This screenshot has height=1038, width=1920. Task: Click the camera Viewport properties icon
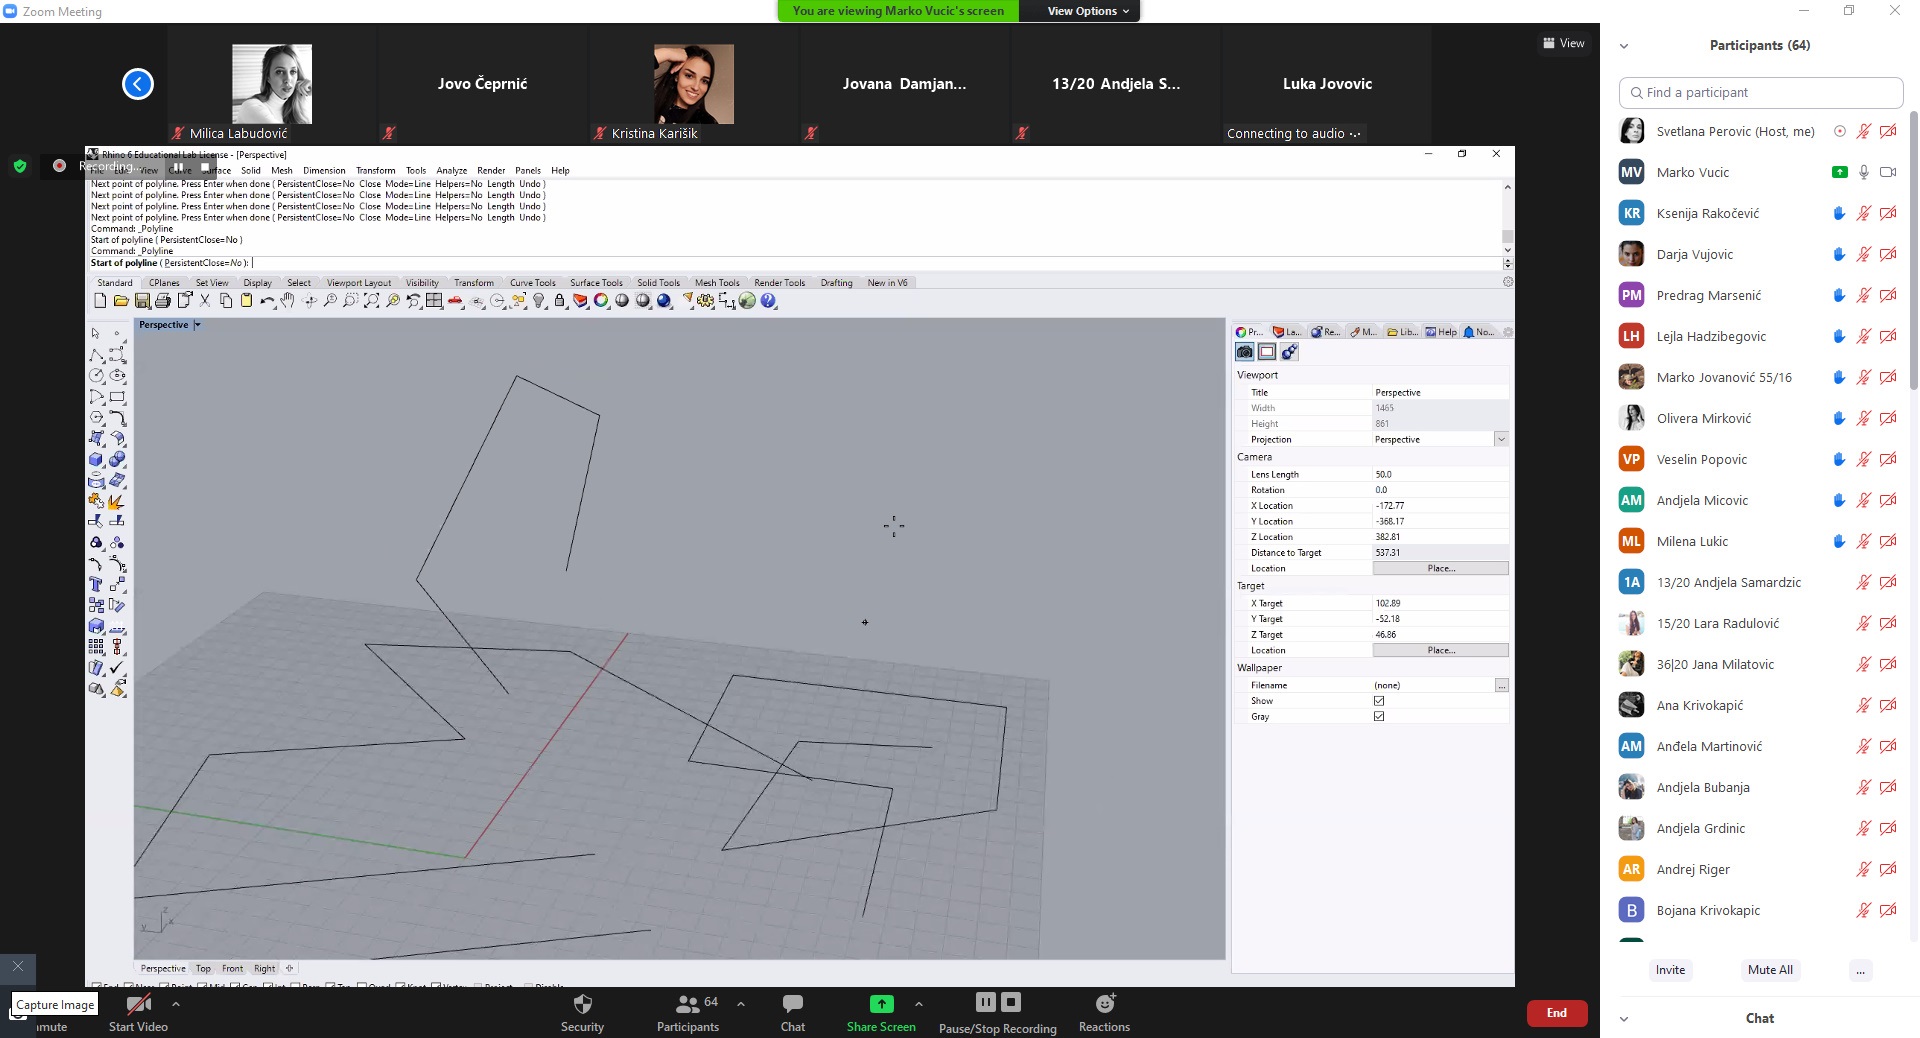tap(1245, 352)
